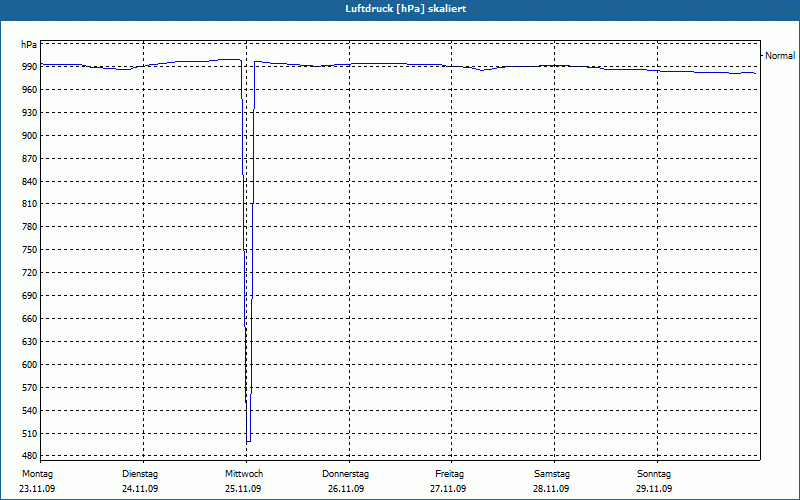Click the 'Mittwoch' day label
Screen dimensions: 800x500
tap(244, 474)
